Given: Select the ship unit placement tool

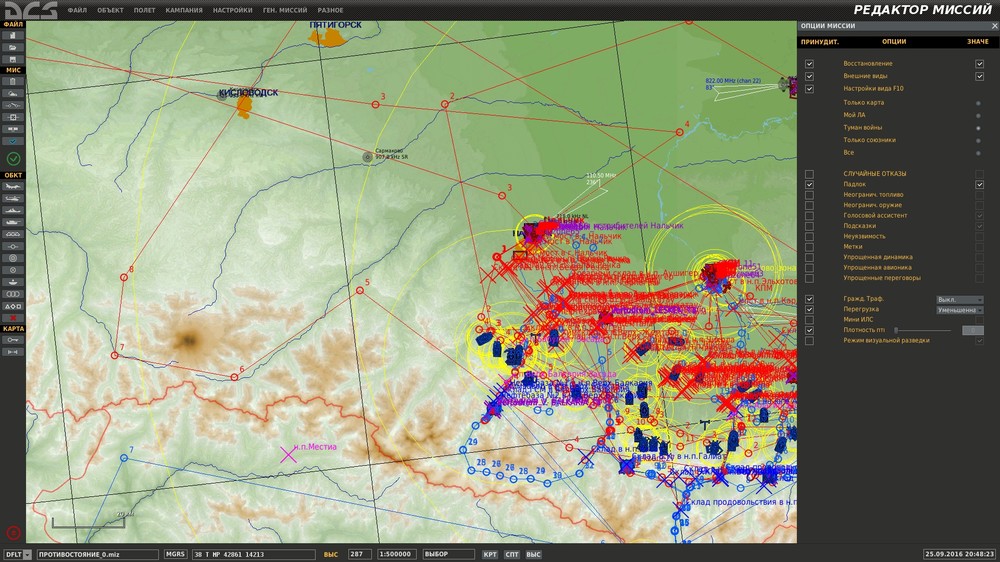Looking at the screenshot, I should (13, 210).
